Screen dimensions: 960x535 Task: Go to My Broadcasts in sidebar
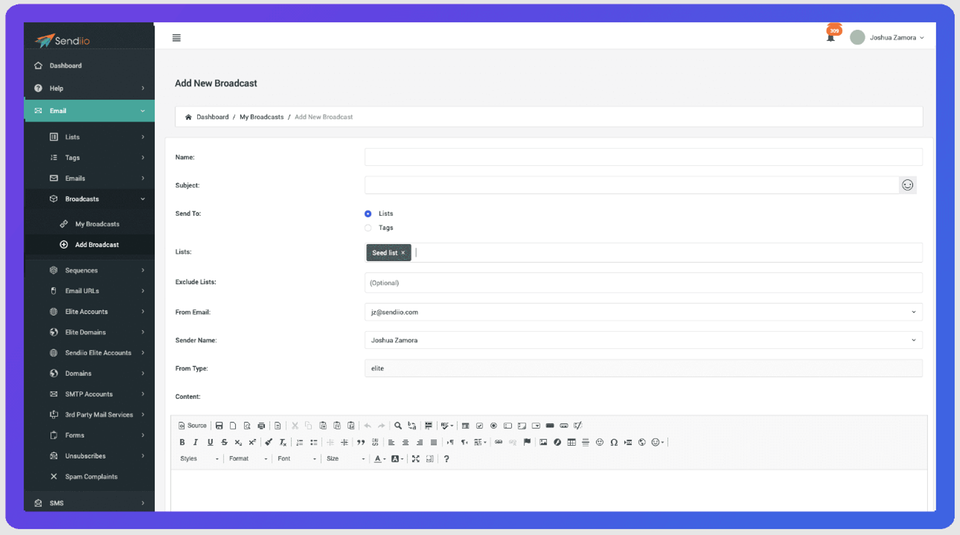click(89, 224)
